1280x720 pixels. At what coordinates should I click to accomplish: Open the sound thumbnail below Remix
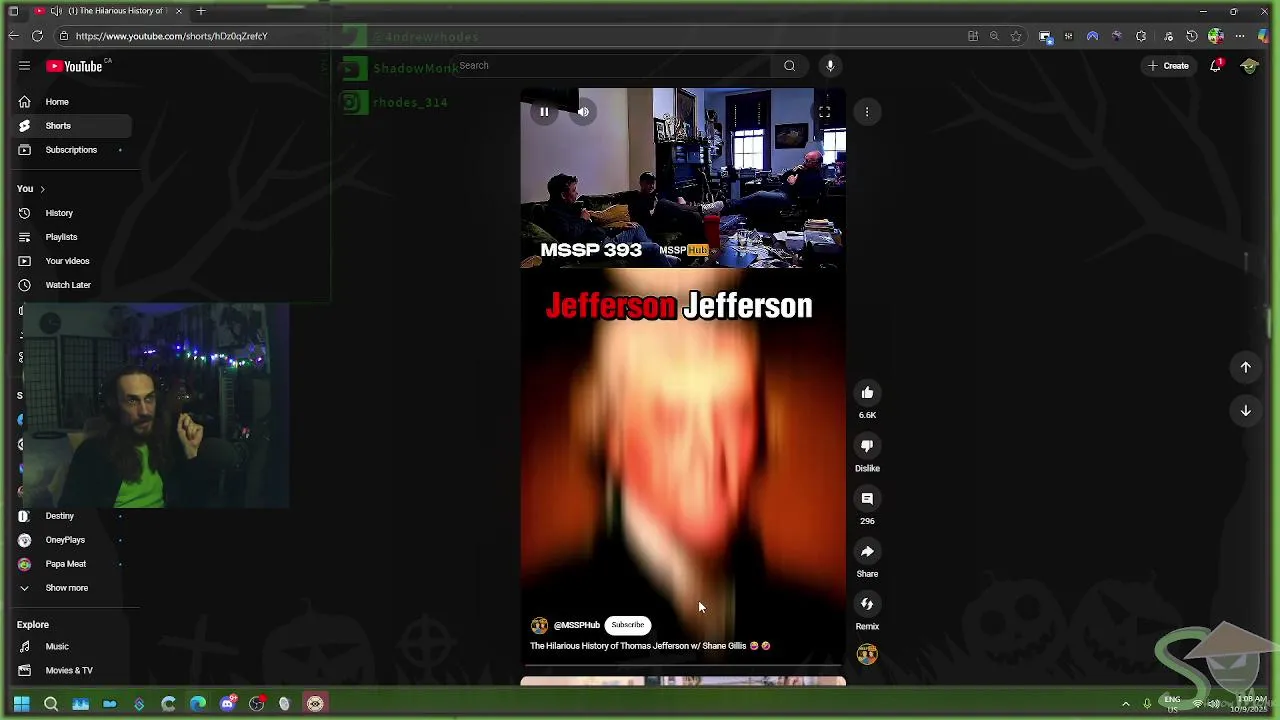click(x=867, y=654)
